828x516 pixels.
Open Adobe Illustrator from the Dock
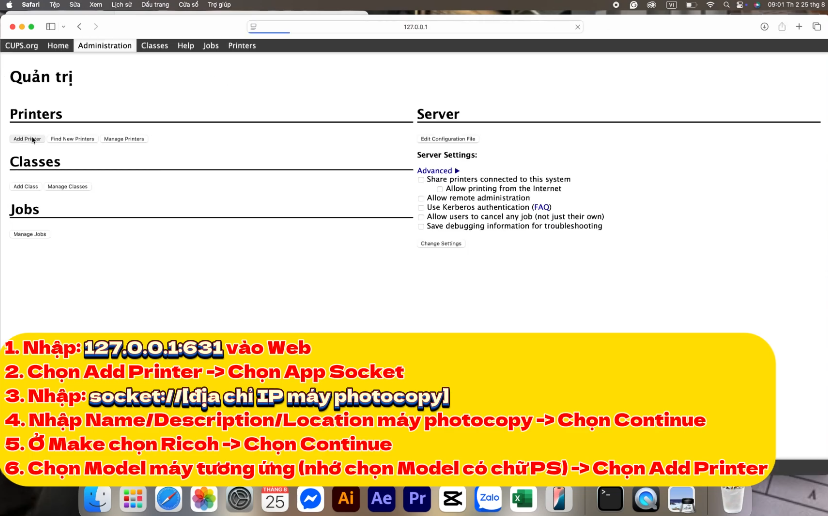(346, 497)
